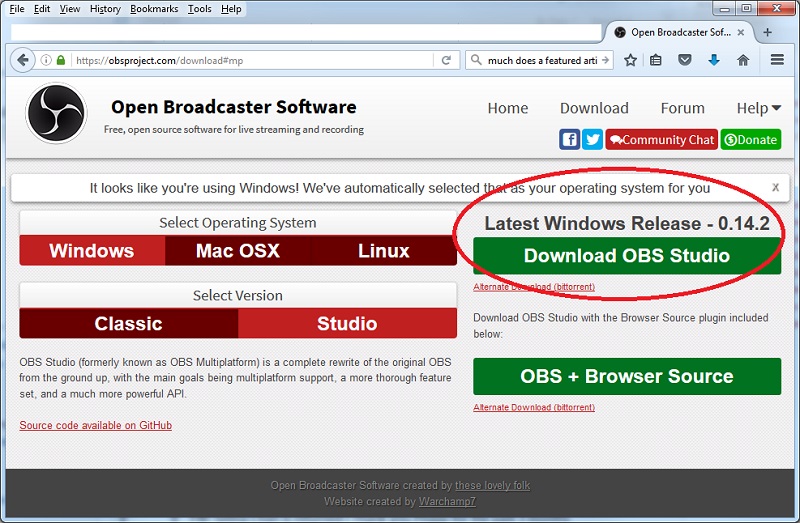Open the OBS Twitter page icon
The width and height of the screenshot is (800, 523).
coord(592,139)
